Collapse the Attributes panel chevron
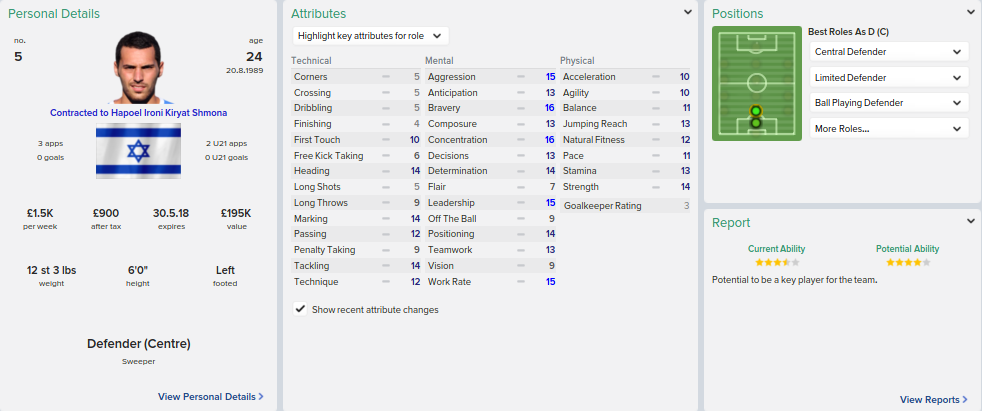The height and width of the screenshot is (411, 982). click(x=688, y=13)
